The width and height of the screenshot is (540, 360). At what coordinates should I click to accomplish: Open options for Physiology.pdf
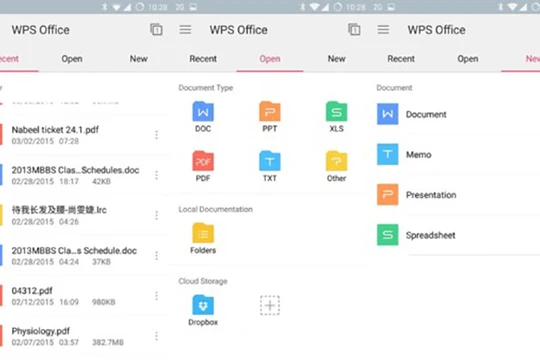click(x=156, y=336)
